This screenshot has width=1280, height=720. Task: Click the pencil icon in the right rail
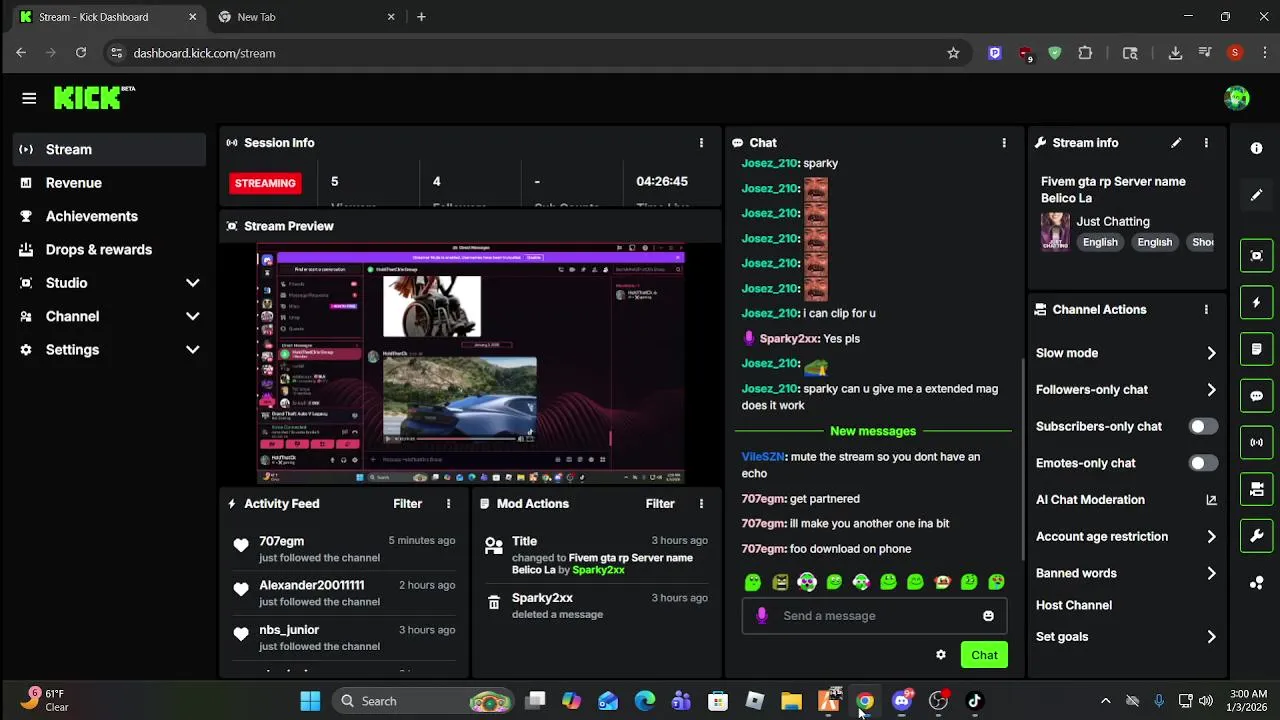pos(1257,195)
